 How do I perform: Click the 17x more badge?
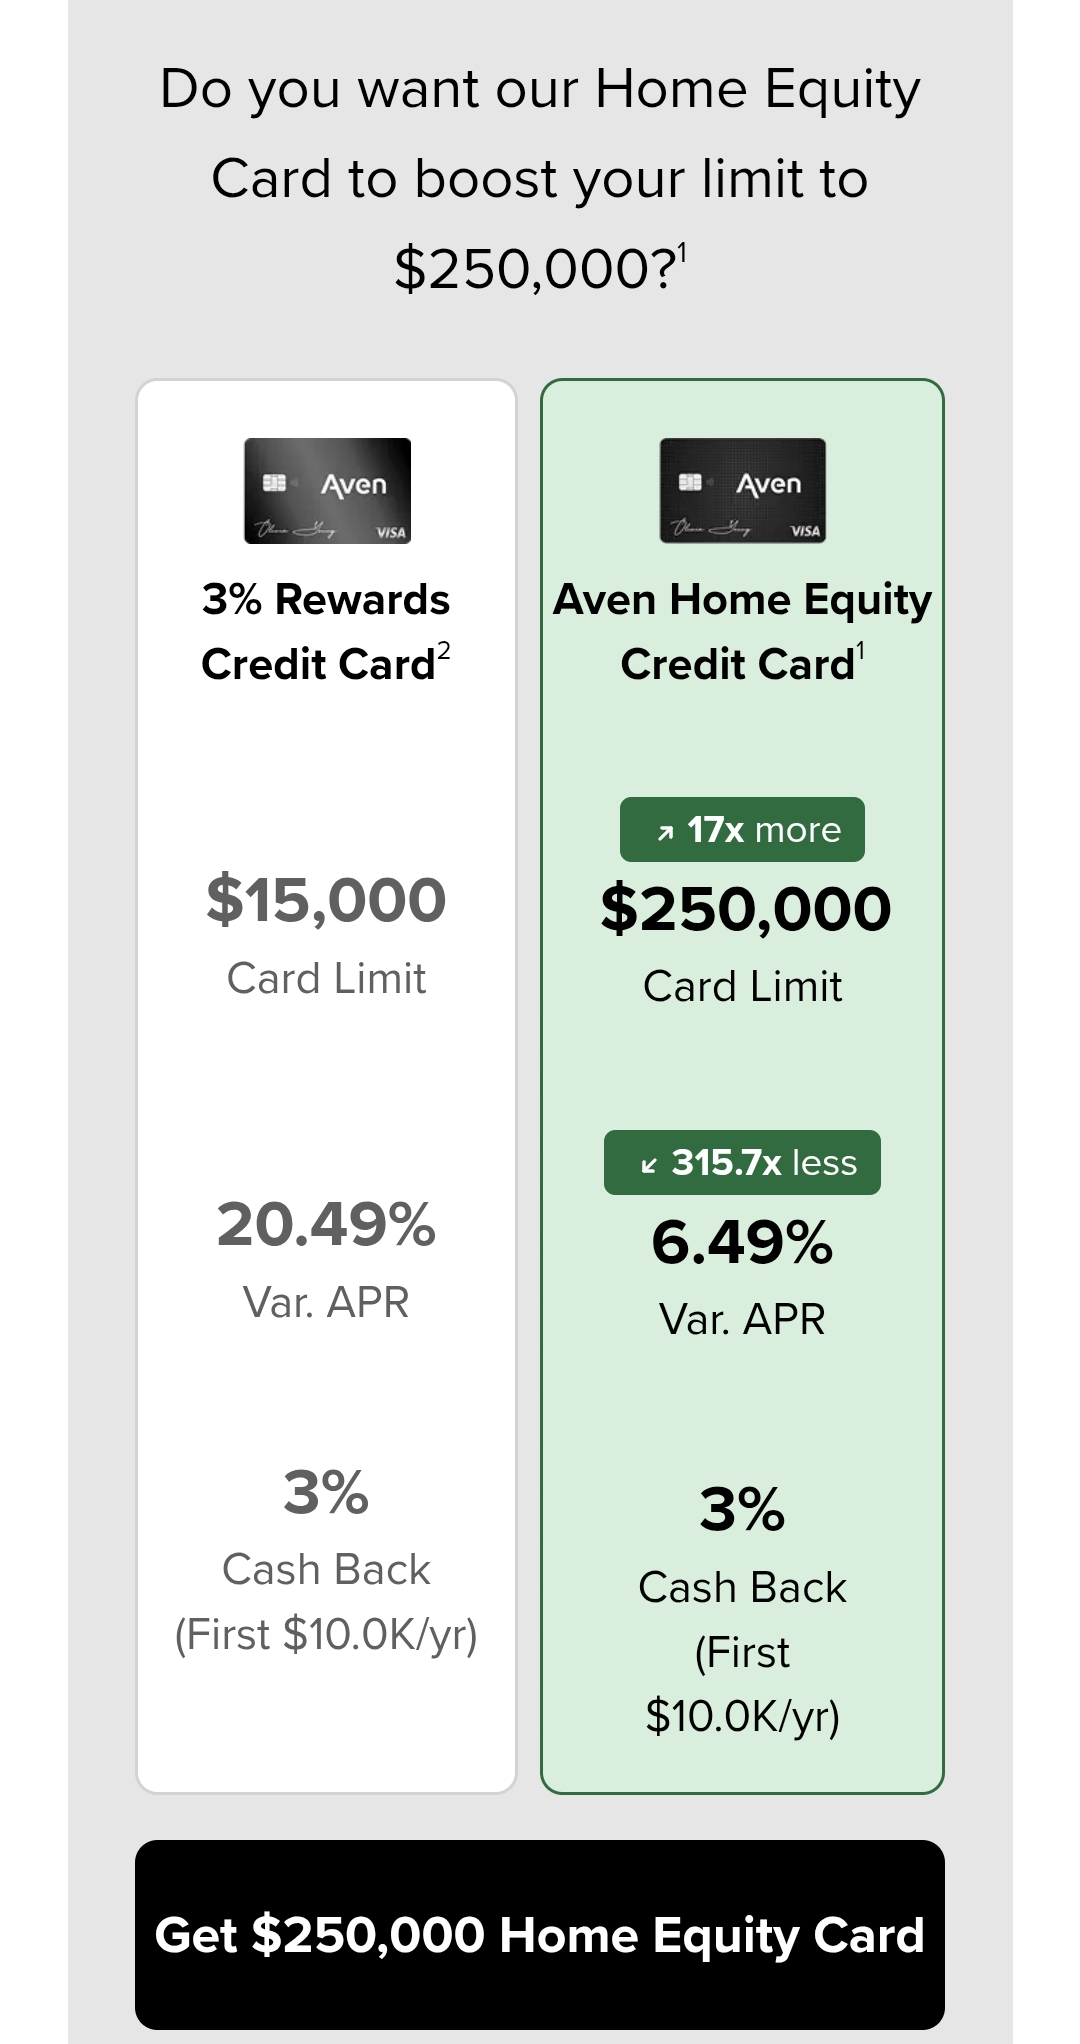point(742,829)
